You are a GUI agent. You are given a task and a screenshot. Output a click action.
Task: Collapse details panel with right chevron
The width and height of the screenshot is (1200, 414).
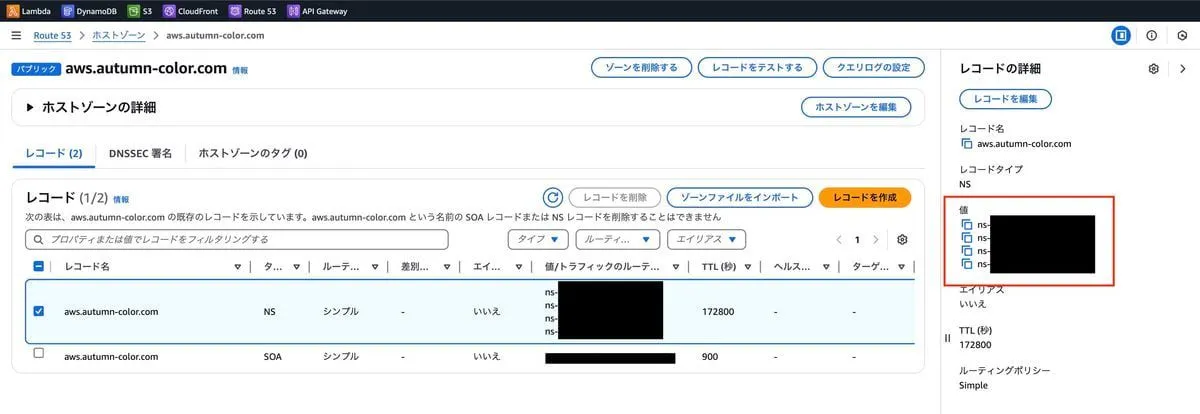pos(1182,69)
